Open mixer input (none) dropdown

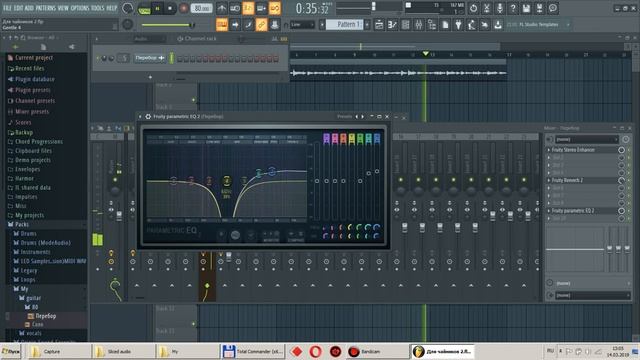point(587,140)
